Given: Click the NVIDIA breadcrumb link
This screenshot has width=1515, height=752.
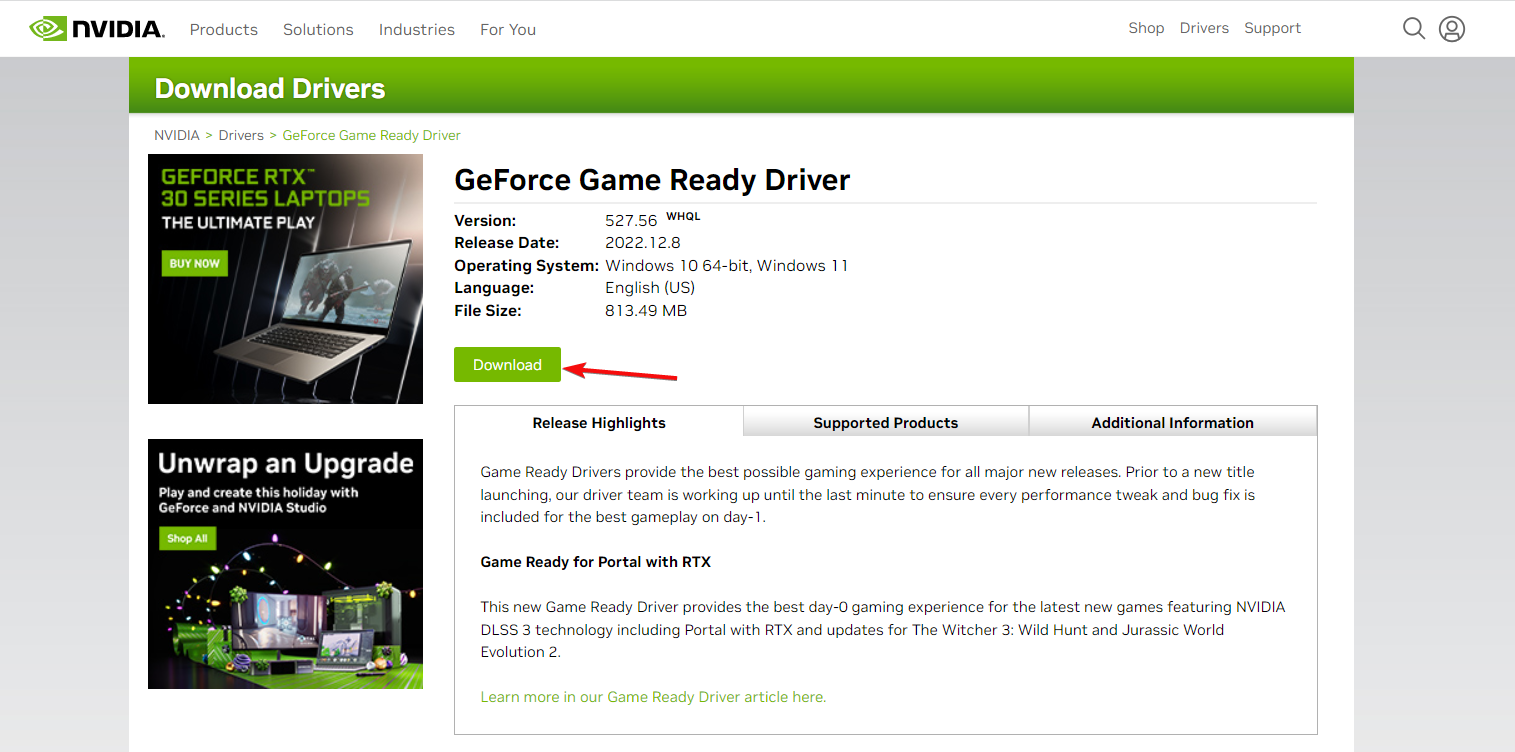Looking at the screenshot, I should click(177, 135).
